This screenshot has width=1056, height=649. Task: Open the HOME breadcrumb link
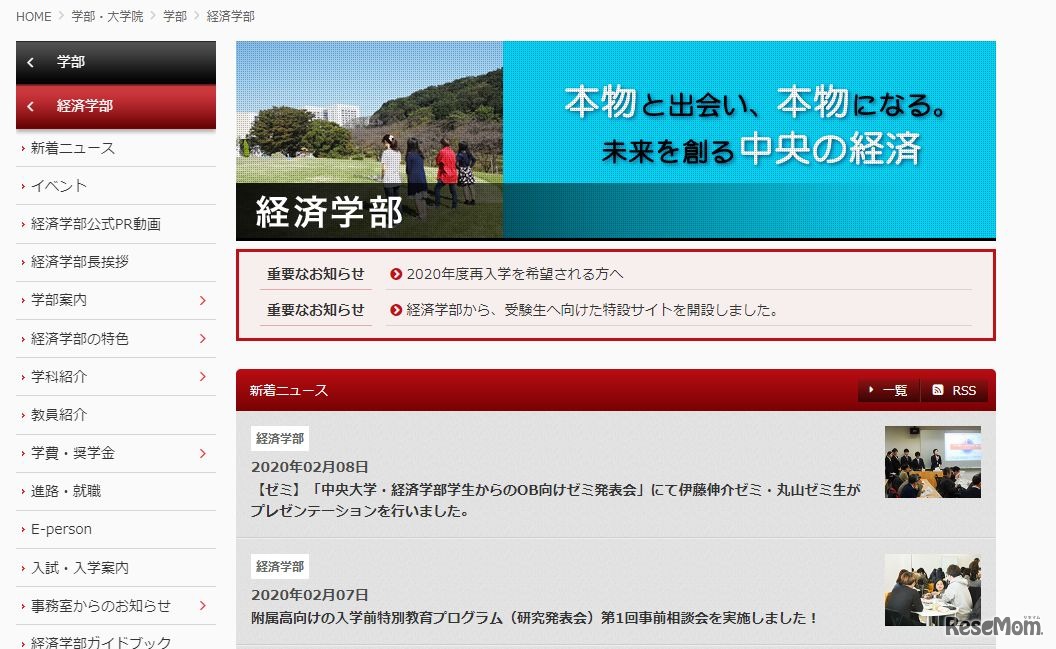(33, 16)
